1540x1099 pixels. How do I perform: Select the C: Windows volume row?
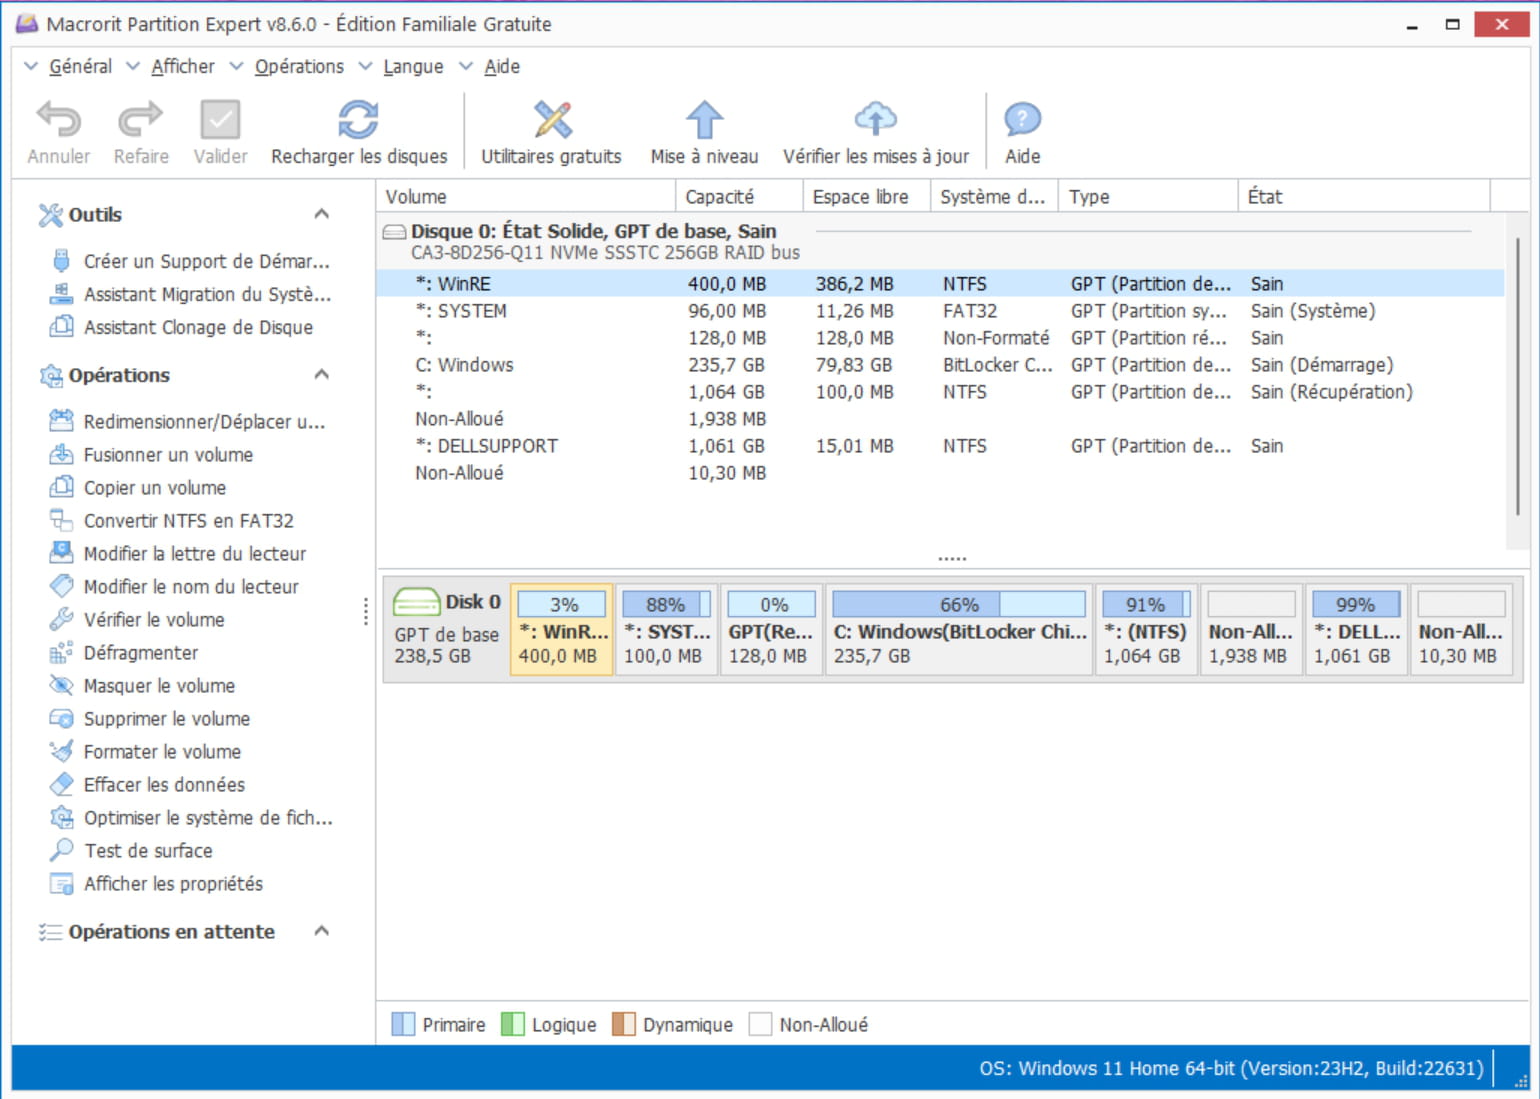(940, 365)
